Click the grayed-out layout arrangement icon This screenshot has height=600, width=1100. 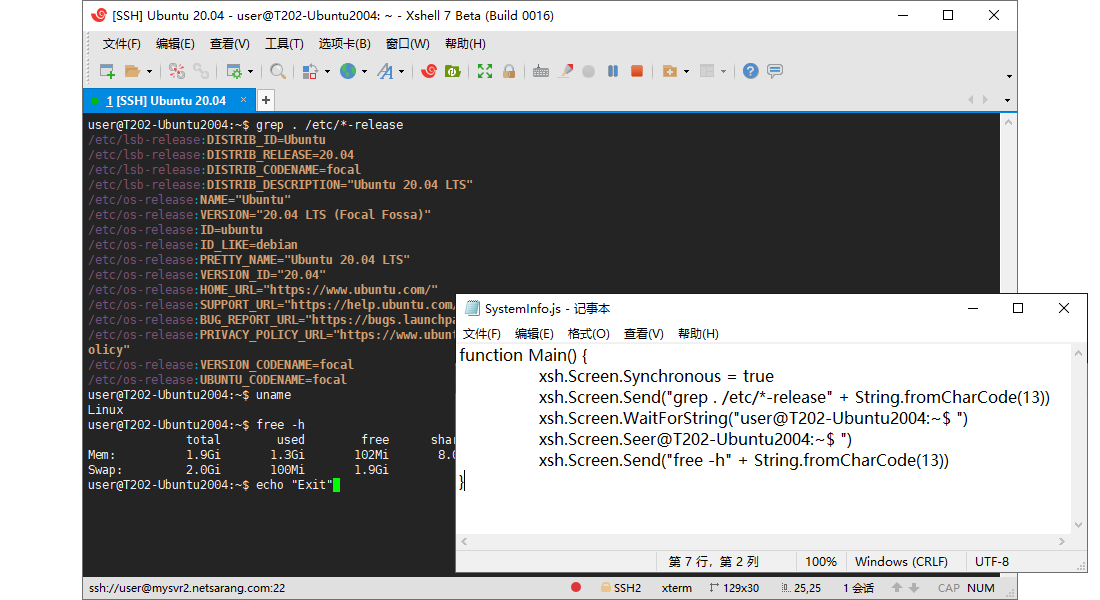(x=707, y=71)
